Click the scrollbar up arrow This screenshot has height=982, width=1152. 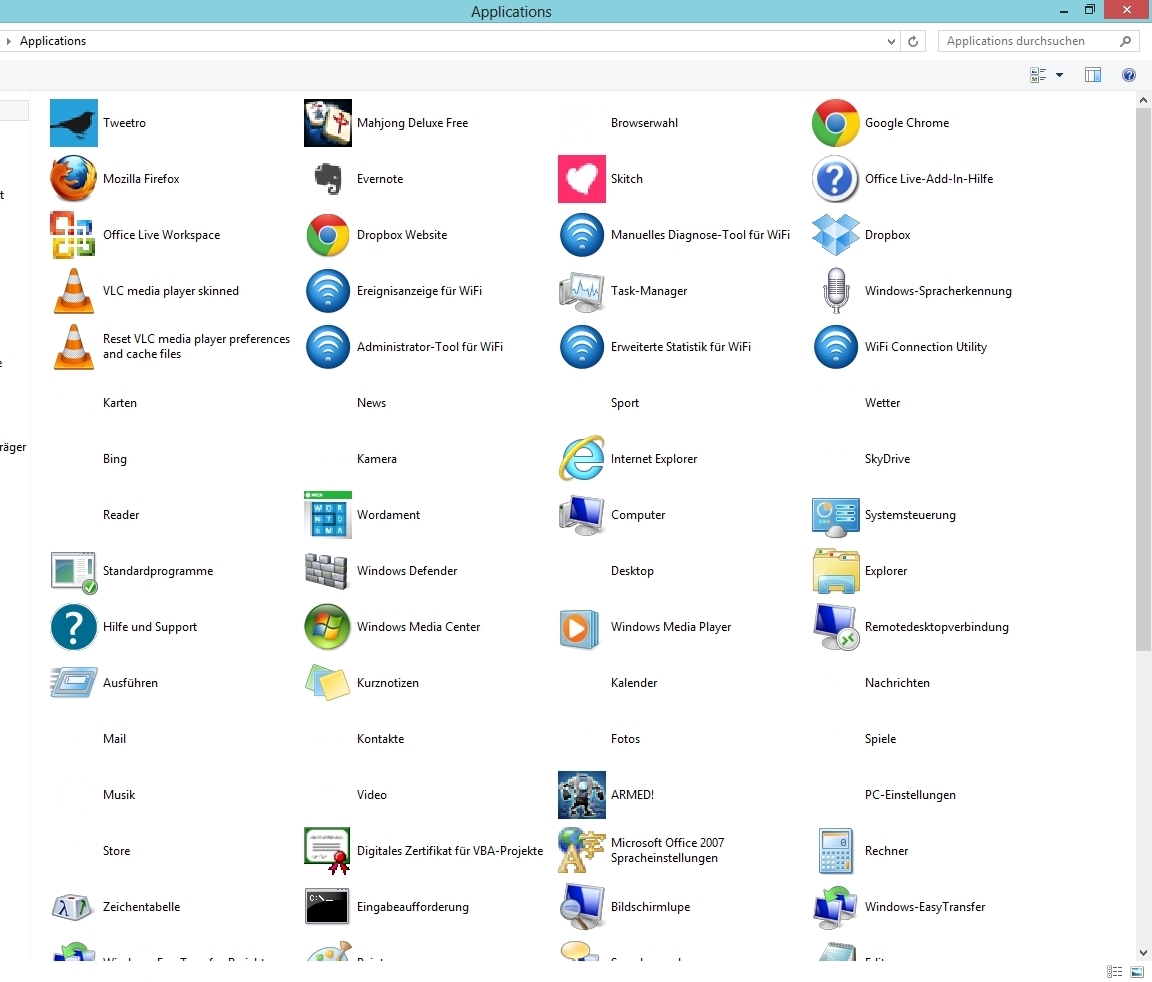(x=1142, y=100)
